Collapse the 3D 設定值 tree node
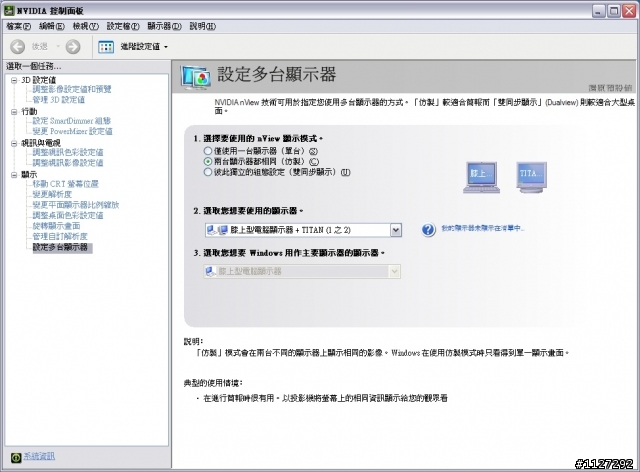The height and width of the screenshot is (472, 640). [14, 80]
